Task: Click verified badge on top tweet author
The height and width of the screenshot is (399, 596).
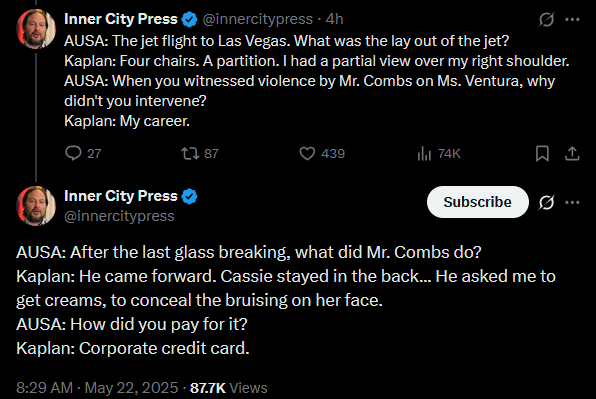Action: click(189, 19)
